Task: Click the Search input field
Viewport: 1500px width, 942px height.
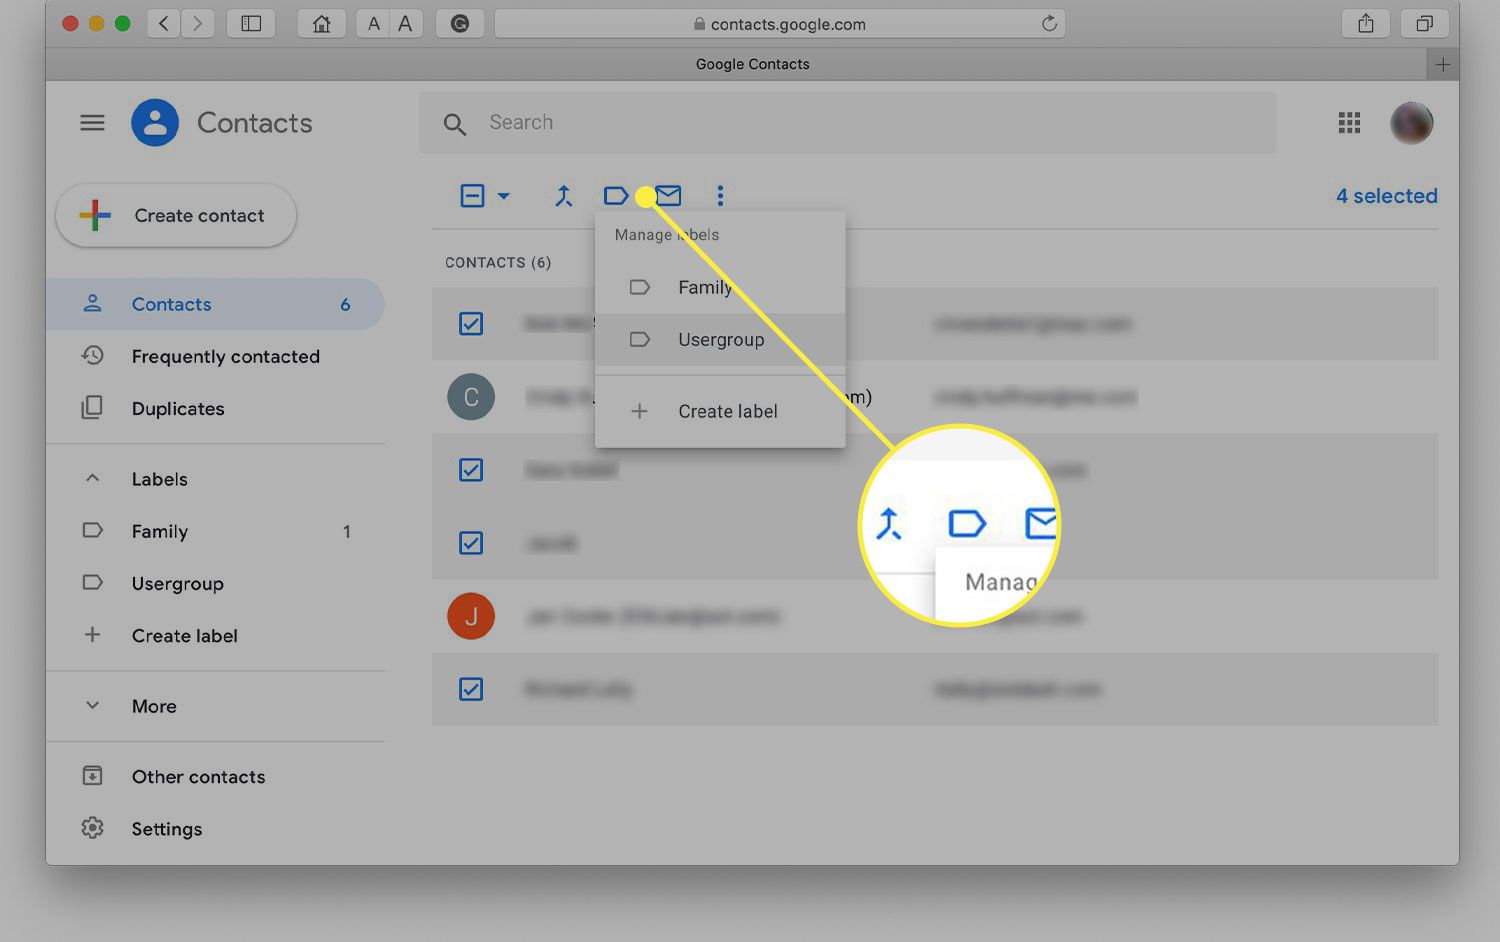Action: (x=847, y=123)
